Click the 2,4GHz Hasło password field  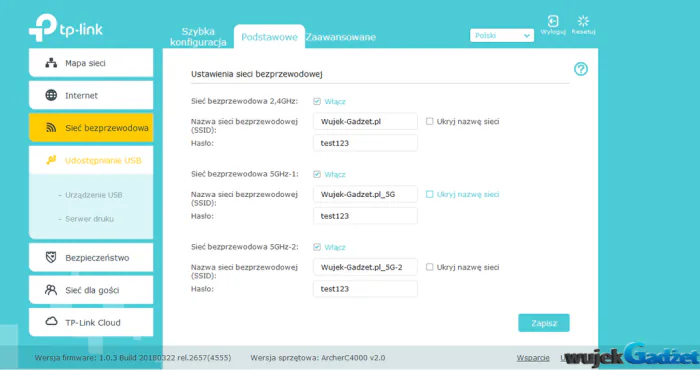(x=365, y=143)
